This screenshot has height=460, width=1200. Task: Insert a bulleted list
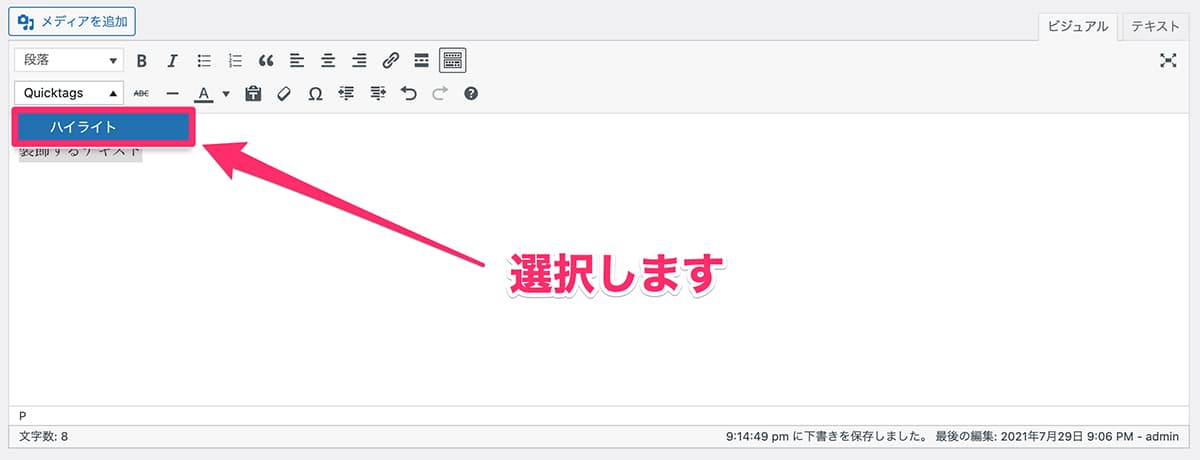tap(204, 61)
